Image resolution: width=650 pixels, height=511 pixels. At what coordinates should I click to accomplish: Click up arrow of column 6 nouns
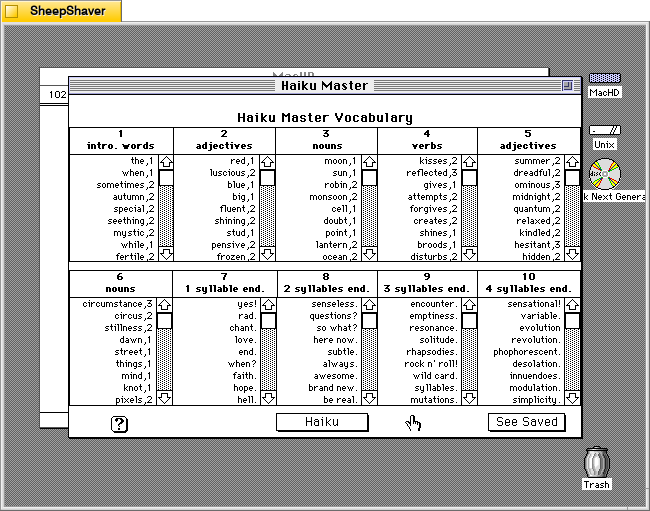(x=165, y=305)
